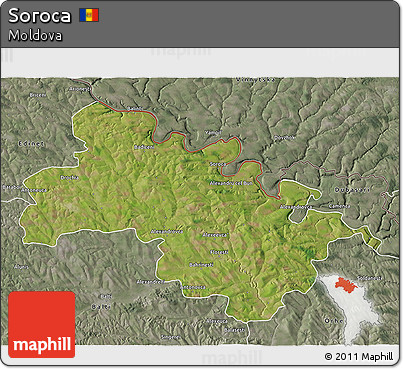
Task: Select the Camenca town label
Action: click(x=339, y=206)
